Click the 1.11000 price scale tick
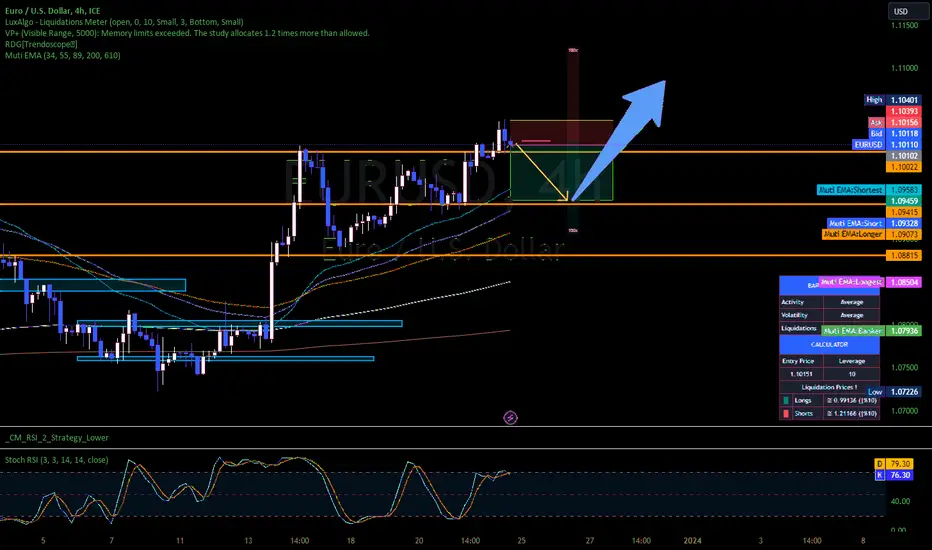The width and height of the screenshot is (932, 550). [x=904, y=68]
